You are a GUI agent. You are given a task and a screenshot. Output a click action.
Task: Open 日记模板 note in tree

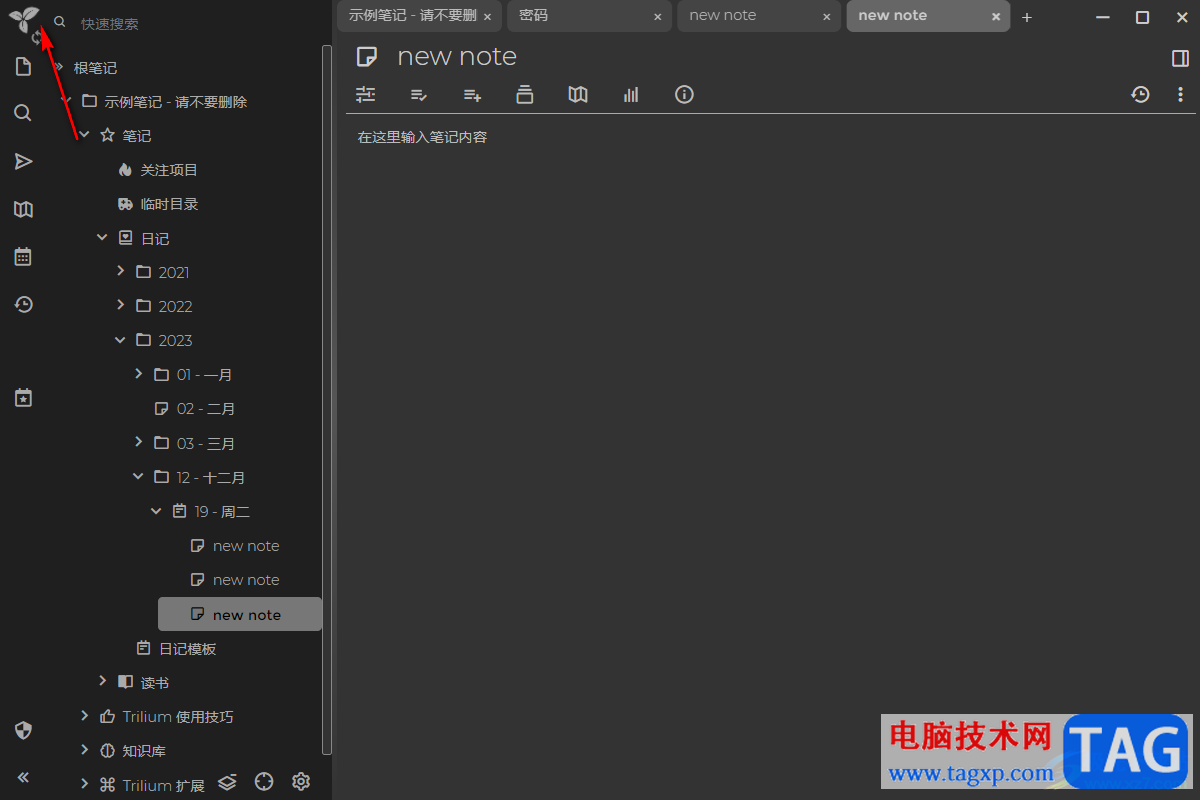click(188, 648)
